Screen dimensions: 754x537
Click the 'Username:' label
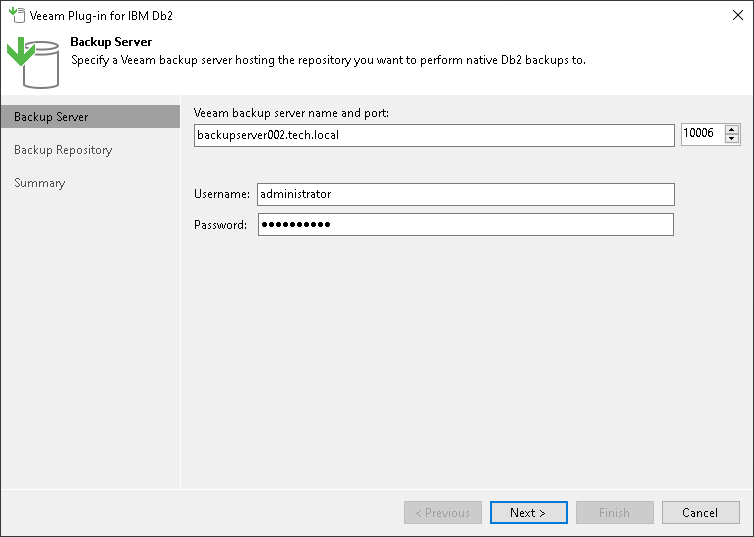[222, 194]
